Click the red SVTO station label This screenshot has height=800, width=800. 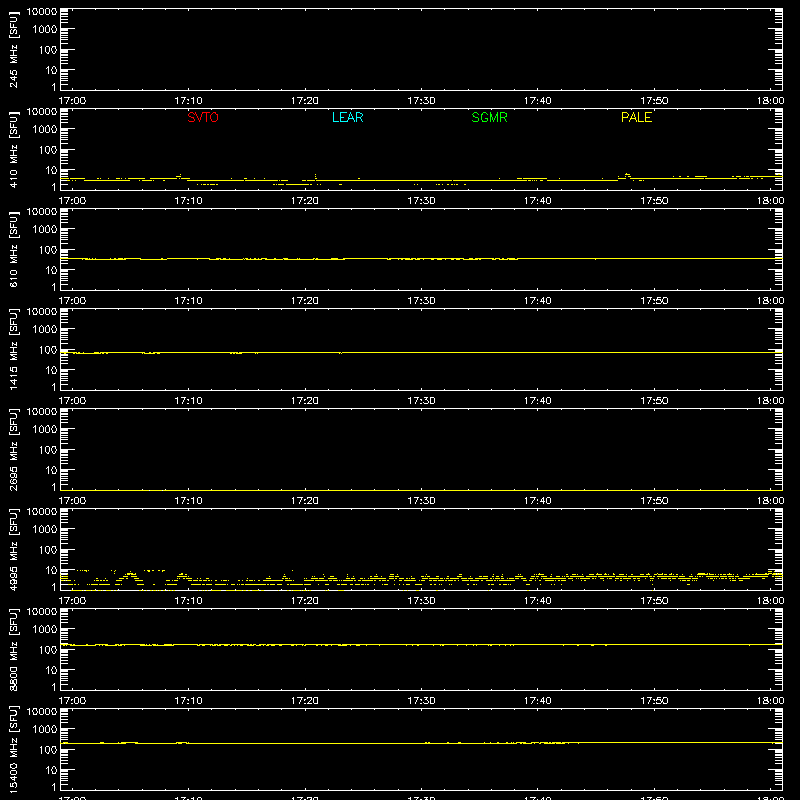203,117
